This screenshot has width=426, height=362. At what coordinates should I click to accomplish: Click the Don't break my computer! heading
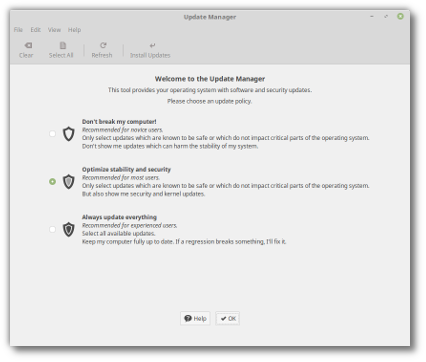119,122
